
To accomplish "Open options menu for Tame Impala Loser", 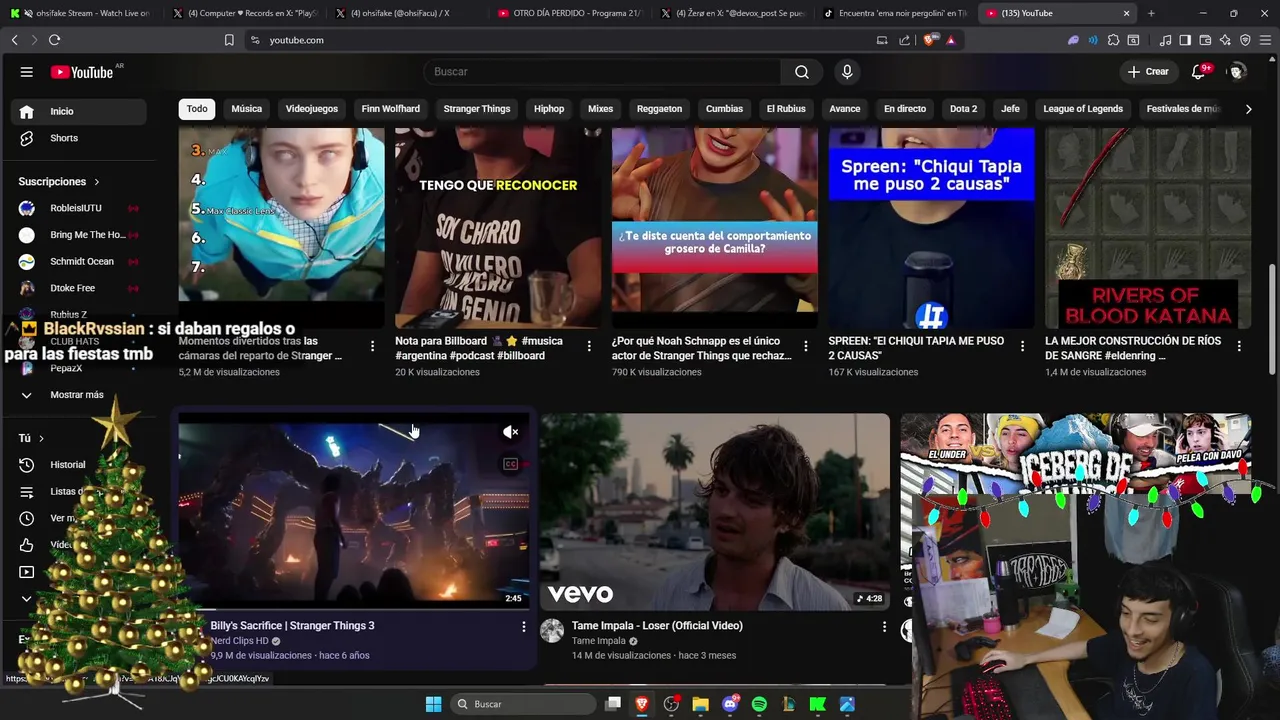I will (884, 626).
